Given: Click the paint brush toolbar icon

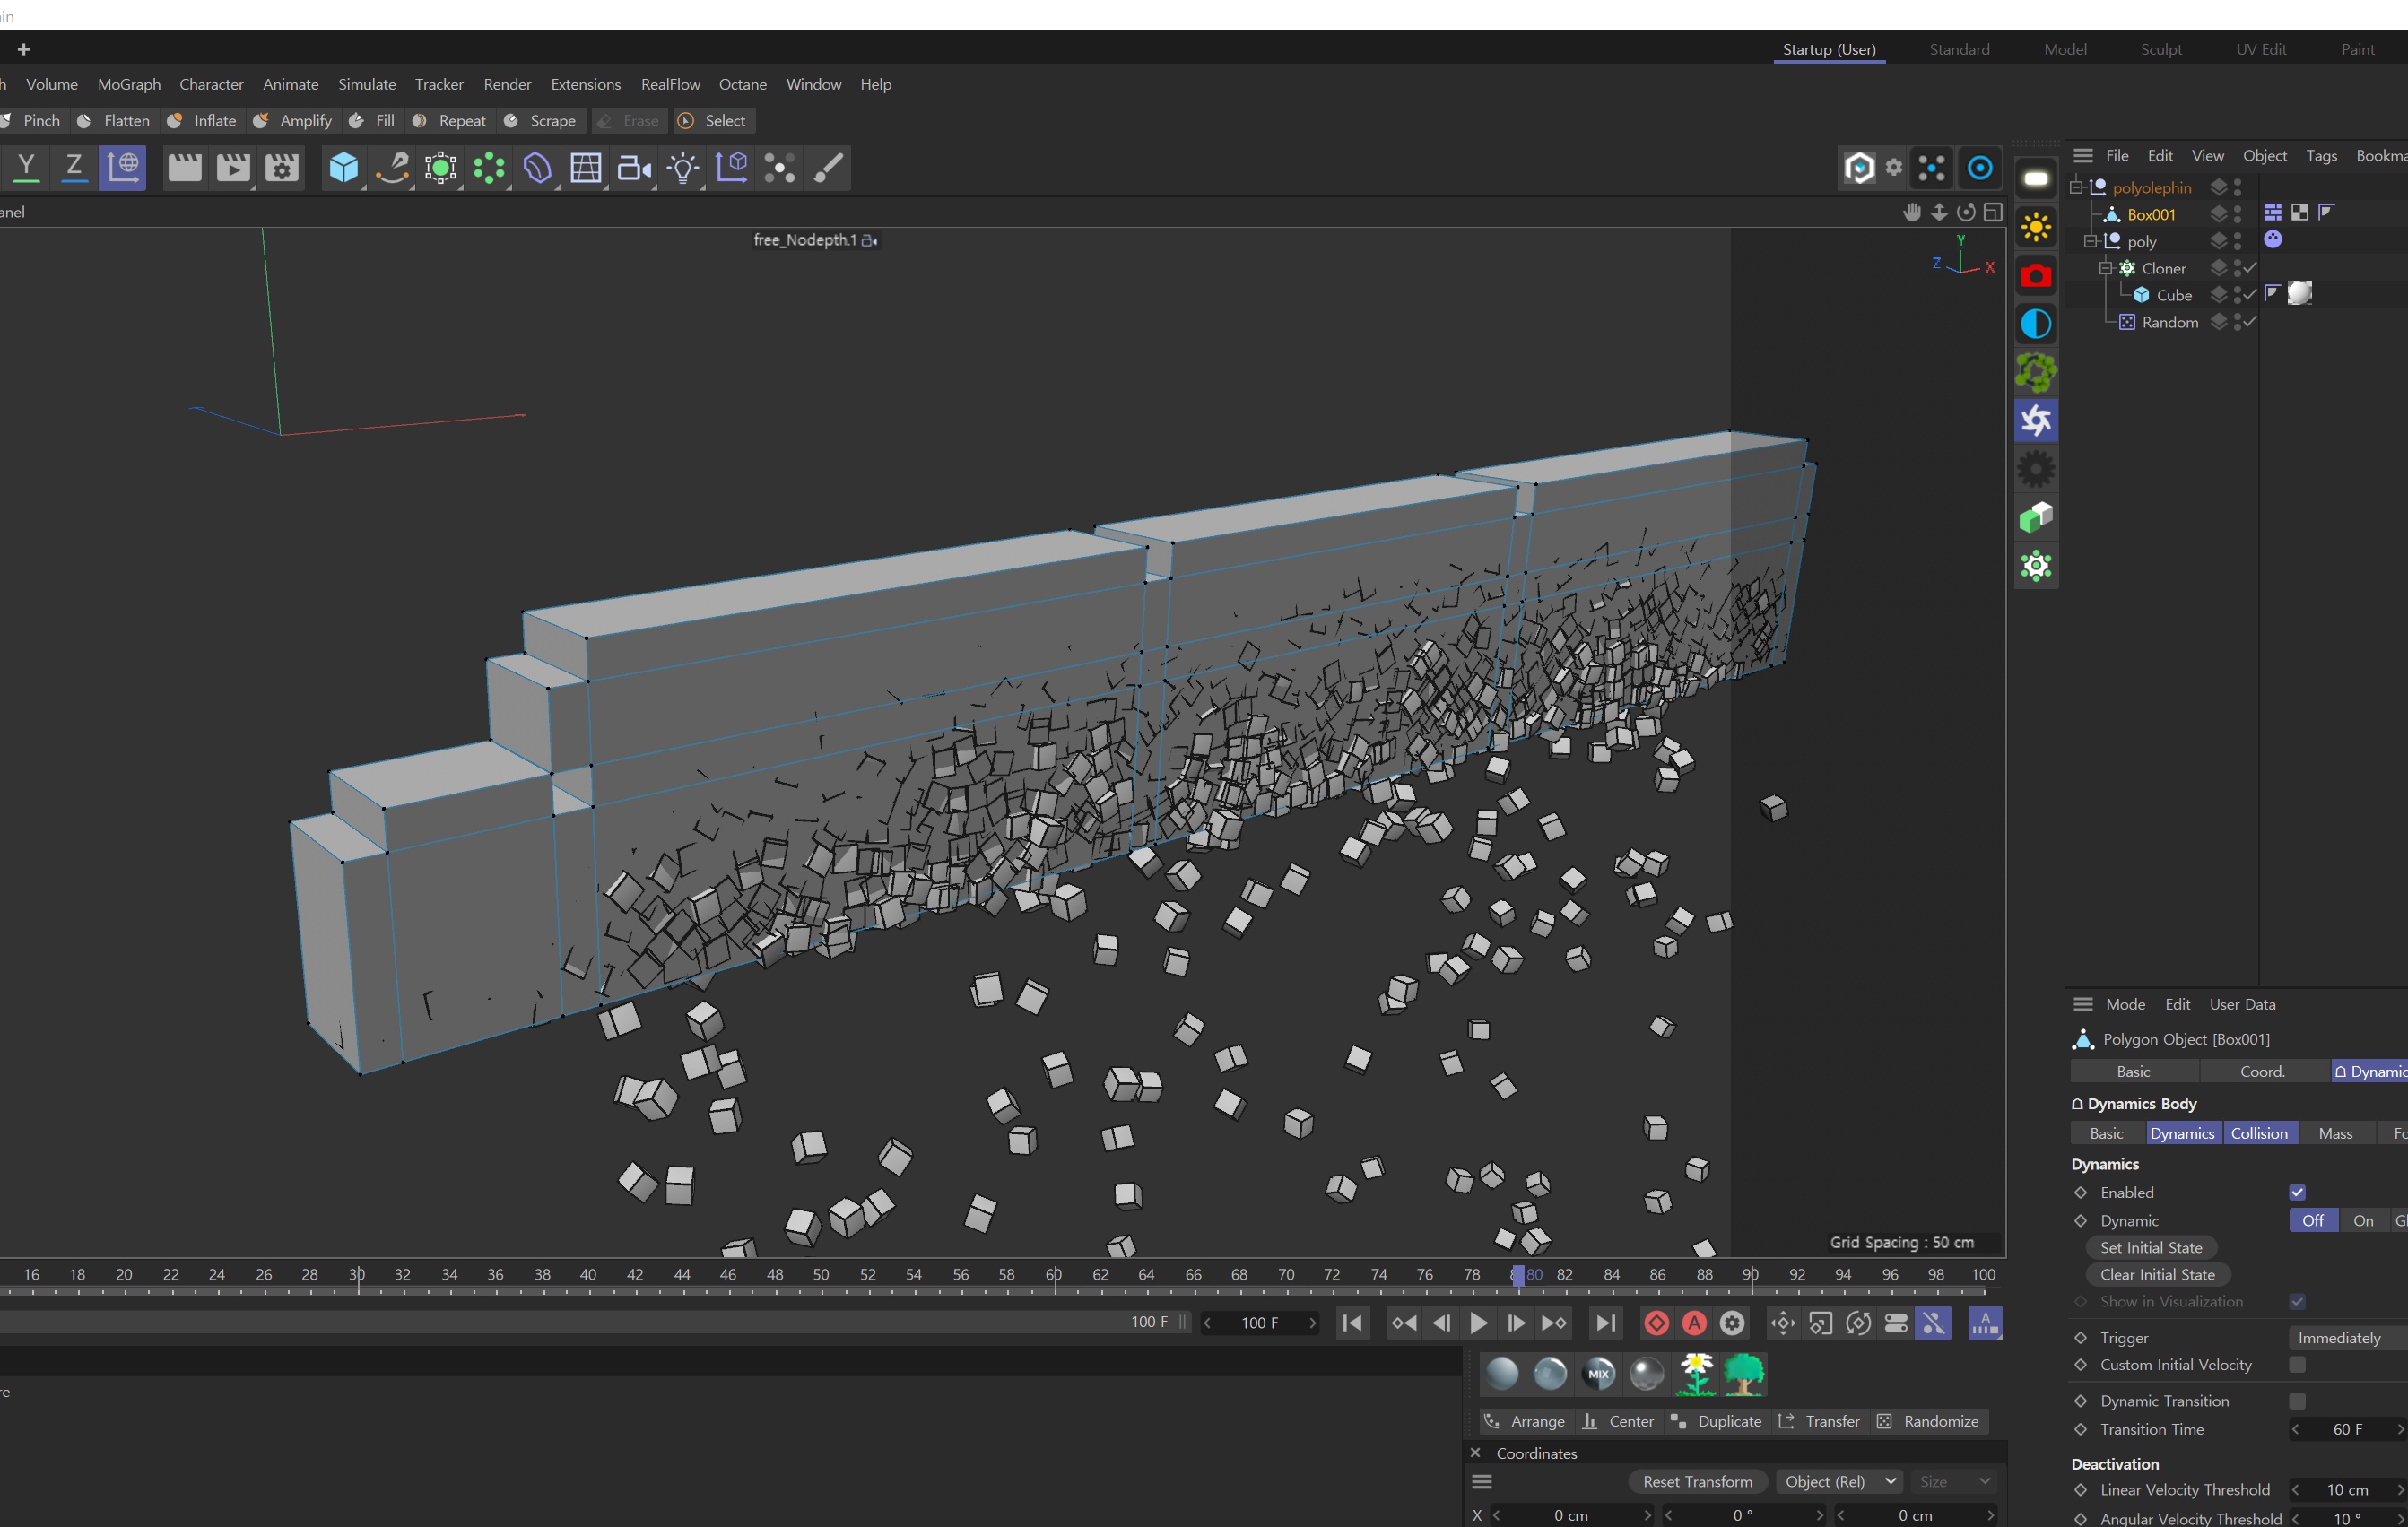Looking at the screenshot, I should 828,168.
